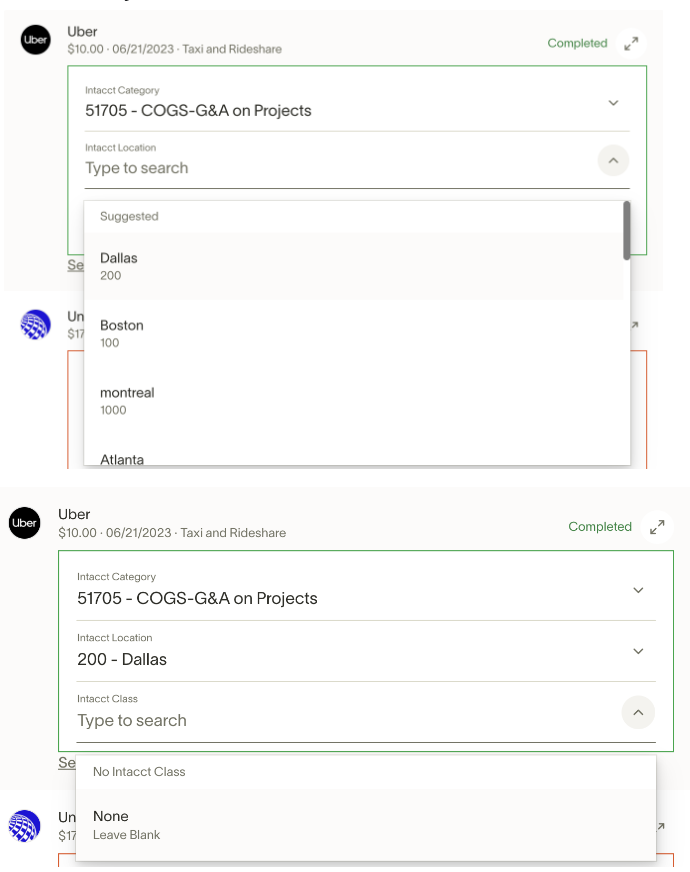This screenshot has height=872, width=690.
Task: Collapse the Intacct Location dropdown in top card
Action: click(x=613, y=160)
